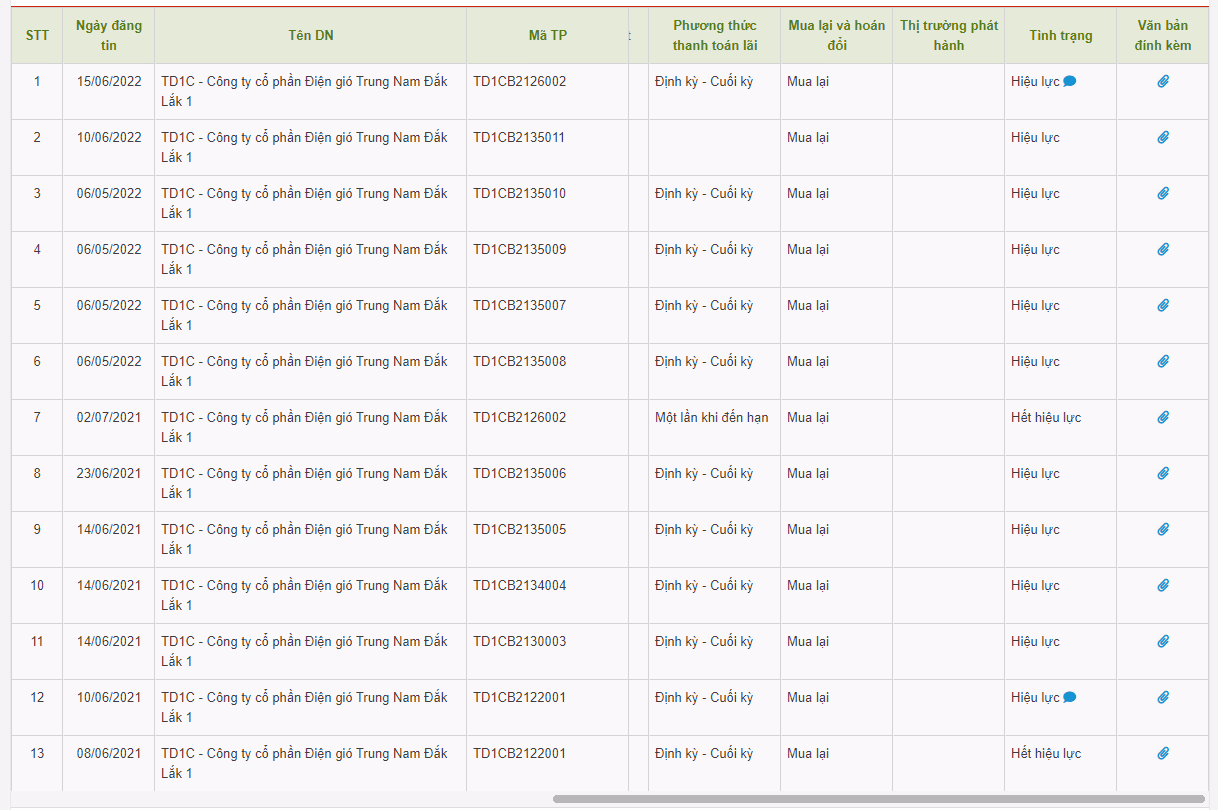The width and height of the screenshot is (1218, 810).
Task: Click attachment icon in row 11
Action: coord(1163,642)
